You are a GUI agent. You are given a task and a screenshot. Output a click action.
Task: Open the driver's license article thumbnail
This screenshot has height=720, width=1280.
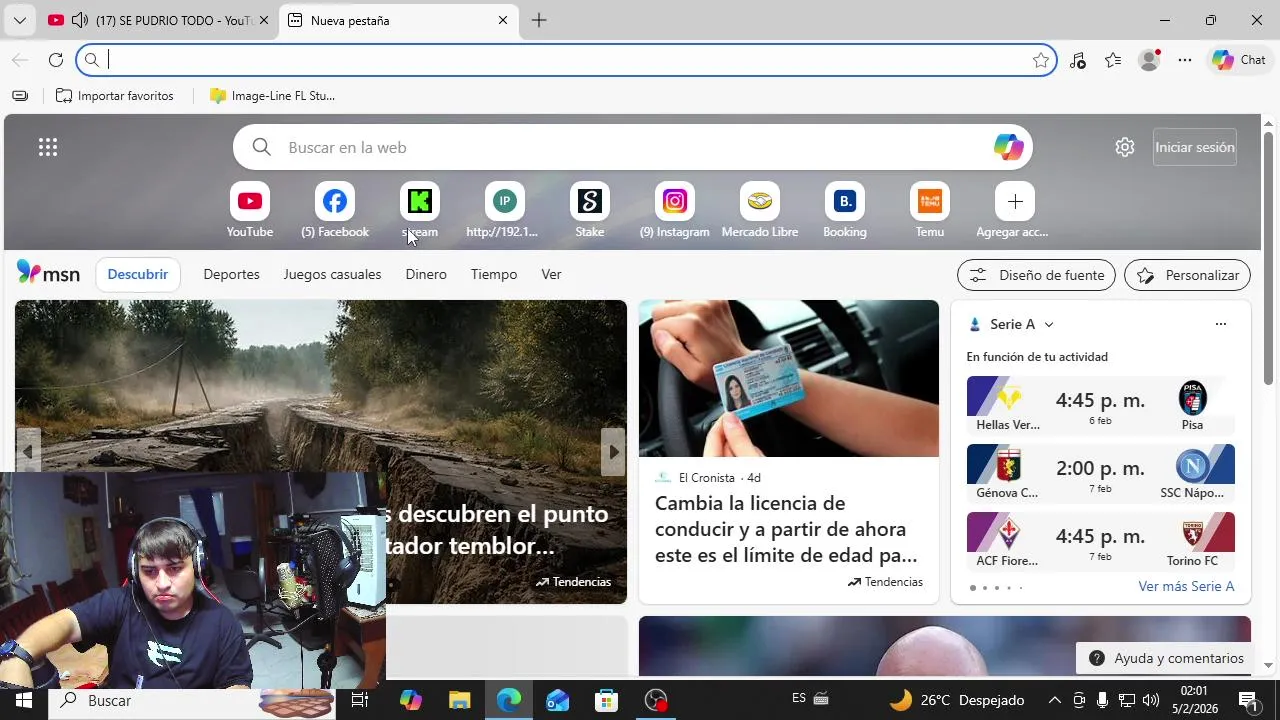(x=789, y=378)
